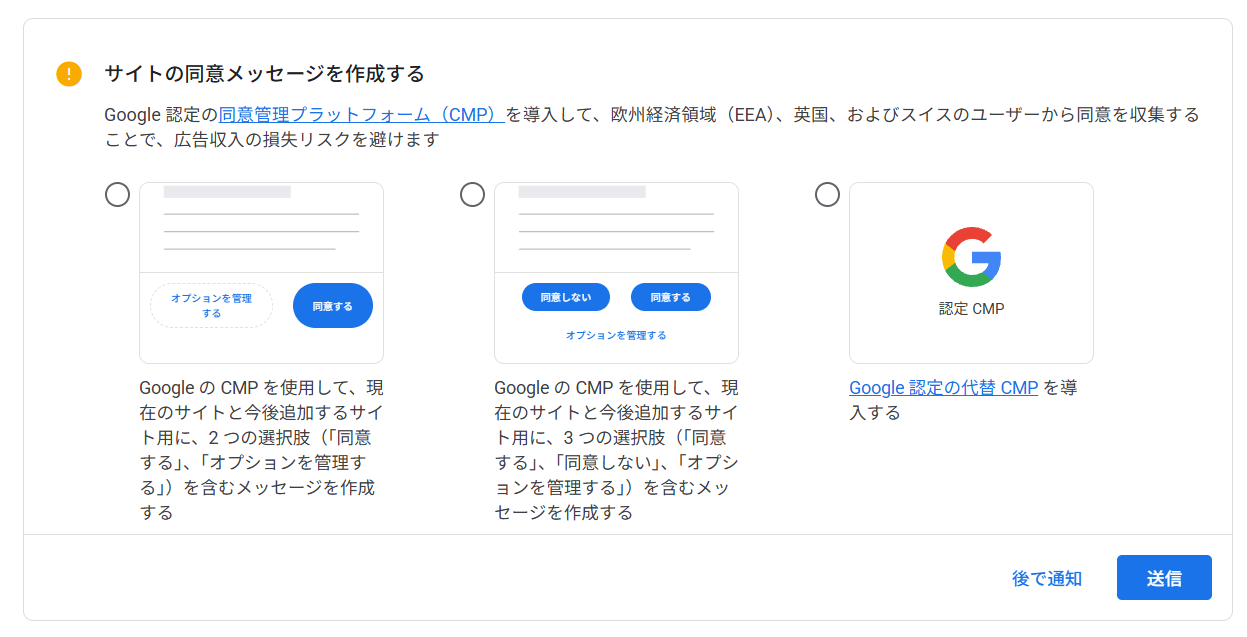The image size is (1247, 637).
Task: Click the three-option consent preview thumbnail
Action: [x=616, y=273]
